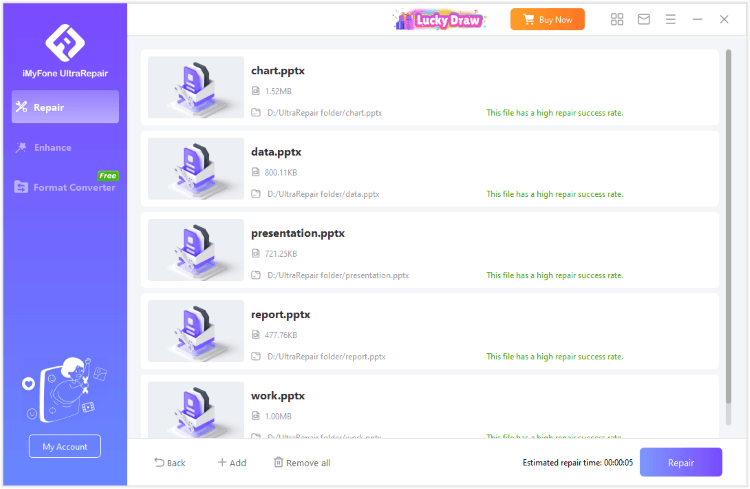Select the report.pptx thumbnail
Image resolution: width=750 pixels, height=489 pixels.
click(x=196, y=331)
